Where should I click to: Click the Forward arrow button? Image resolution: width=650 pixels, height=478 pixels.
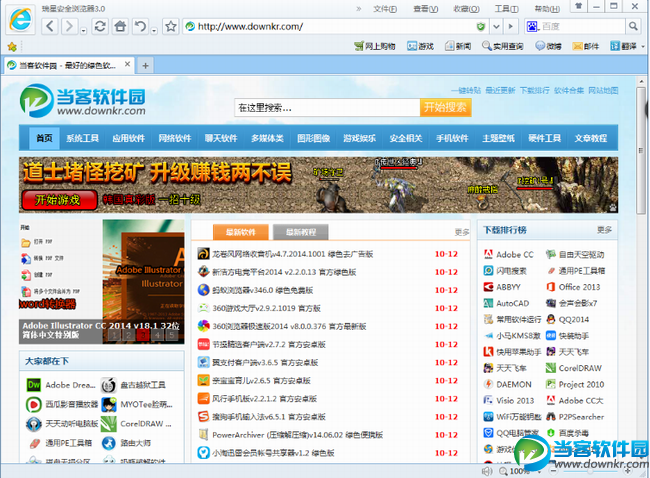click(69, 27)
